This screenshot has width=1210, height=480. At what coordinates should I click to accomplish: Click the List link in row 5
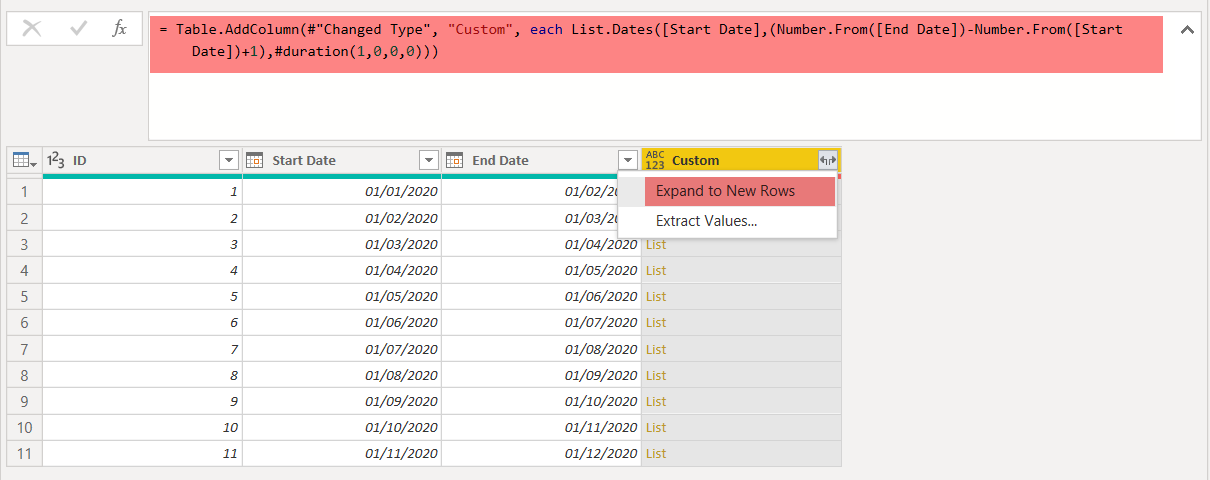point(656,296)
